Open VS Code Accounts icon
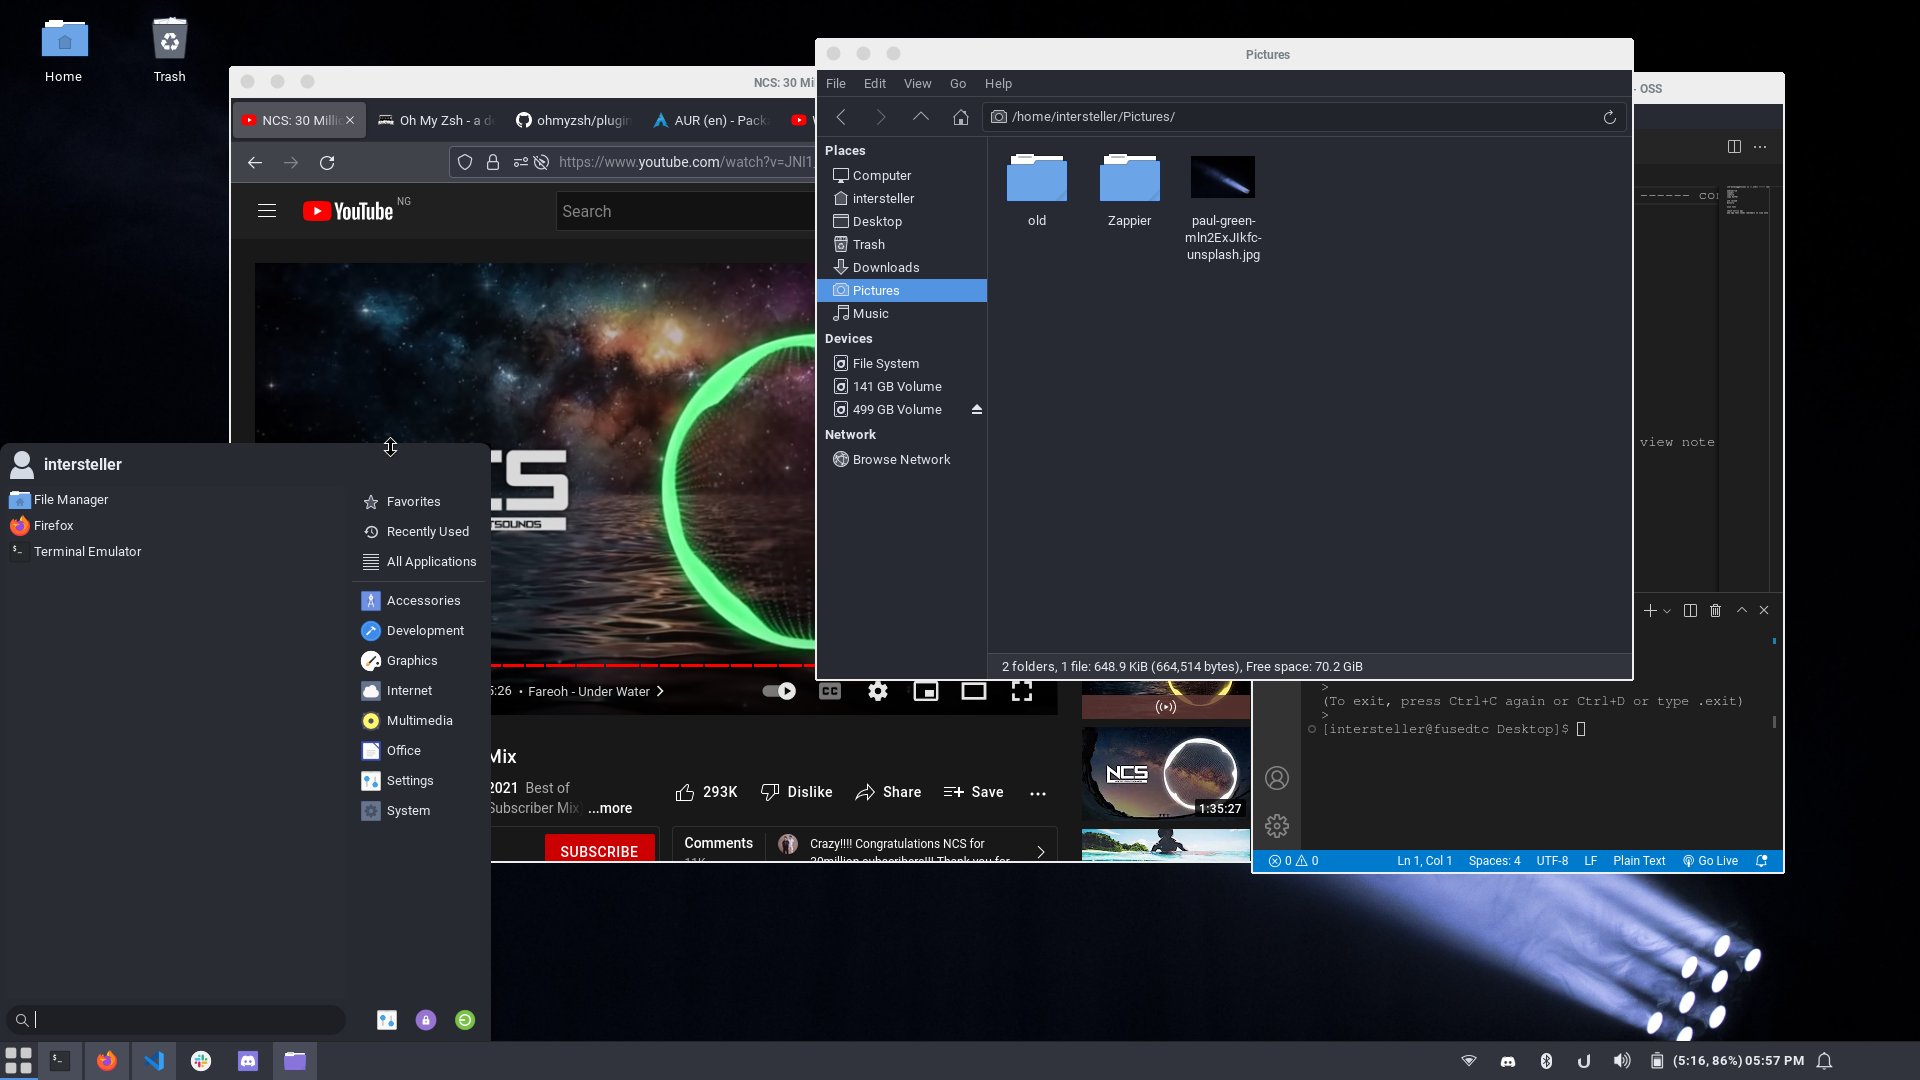The height and width of the screenshot is (1080, 1920). pyautogui.click(x=1277, y=778)
